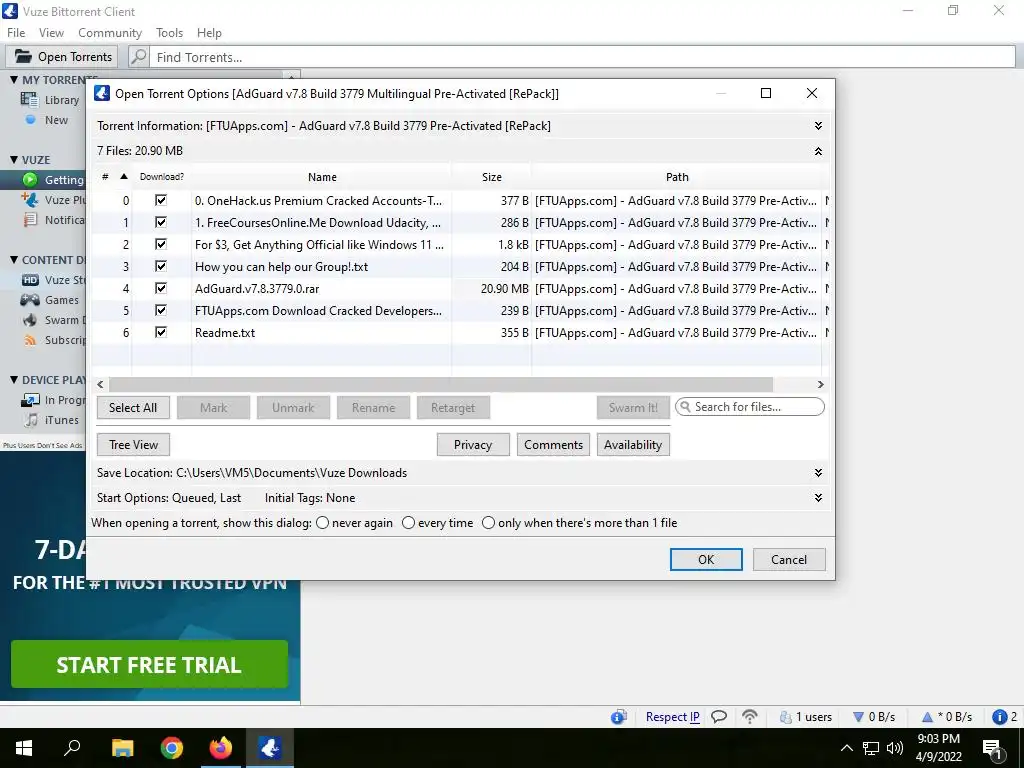Open the Windows Start menu

(x=24, y=748)
